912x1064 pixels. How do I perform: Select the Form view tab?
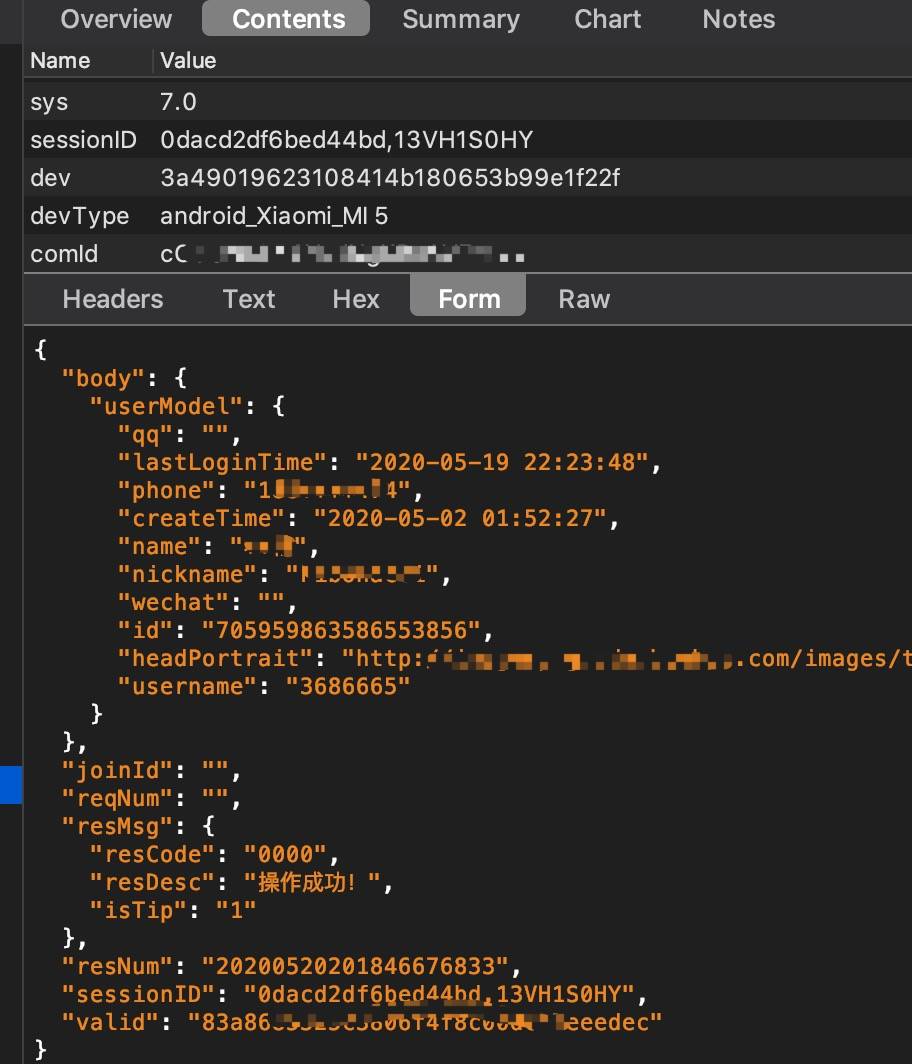pyautogui.click(x=469, y=299)
